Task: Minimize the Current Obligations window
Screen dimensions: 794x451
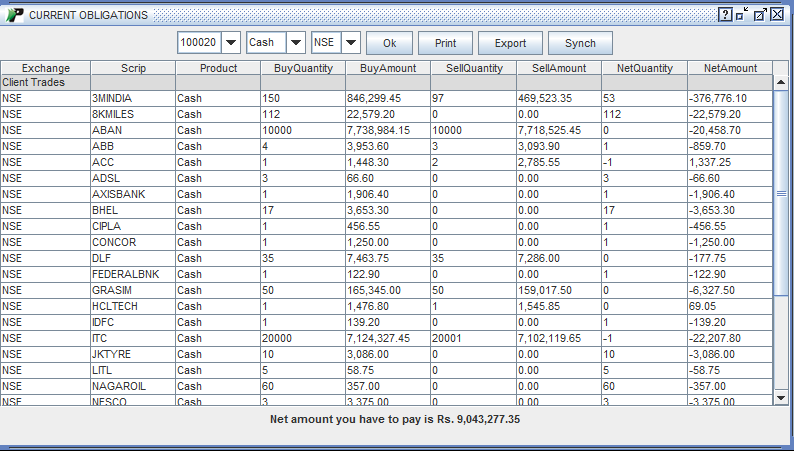Action: [x=742, y=15]
